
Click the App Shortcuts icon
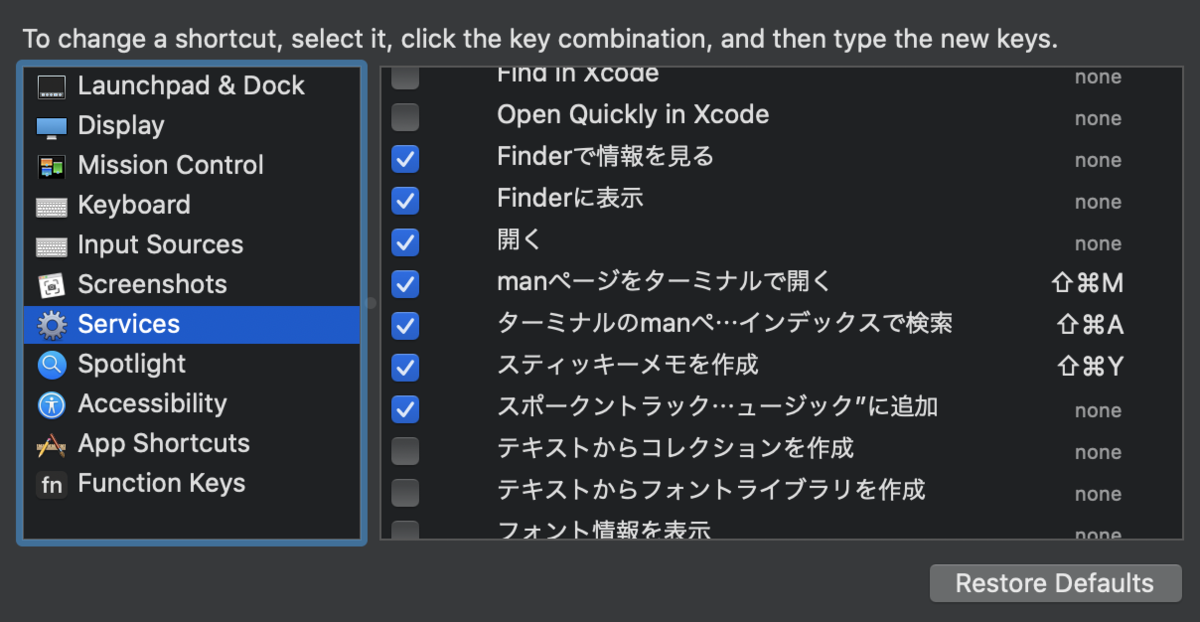point(52,444)
